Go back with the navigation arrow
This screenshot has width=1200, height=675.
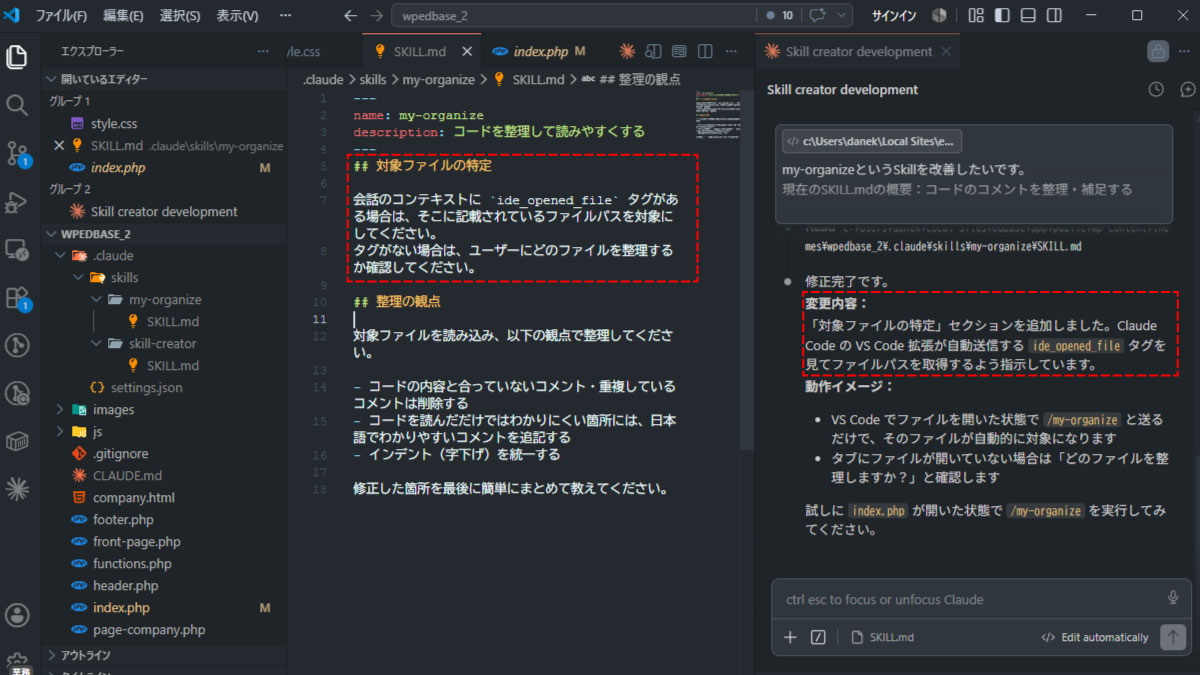(349, 15)
